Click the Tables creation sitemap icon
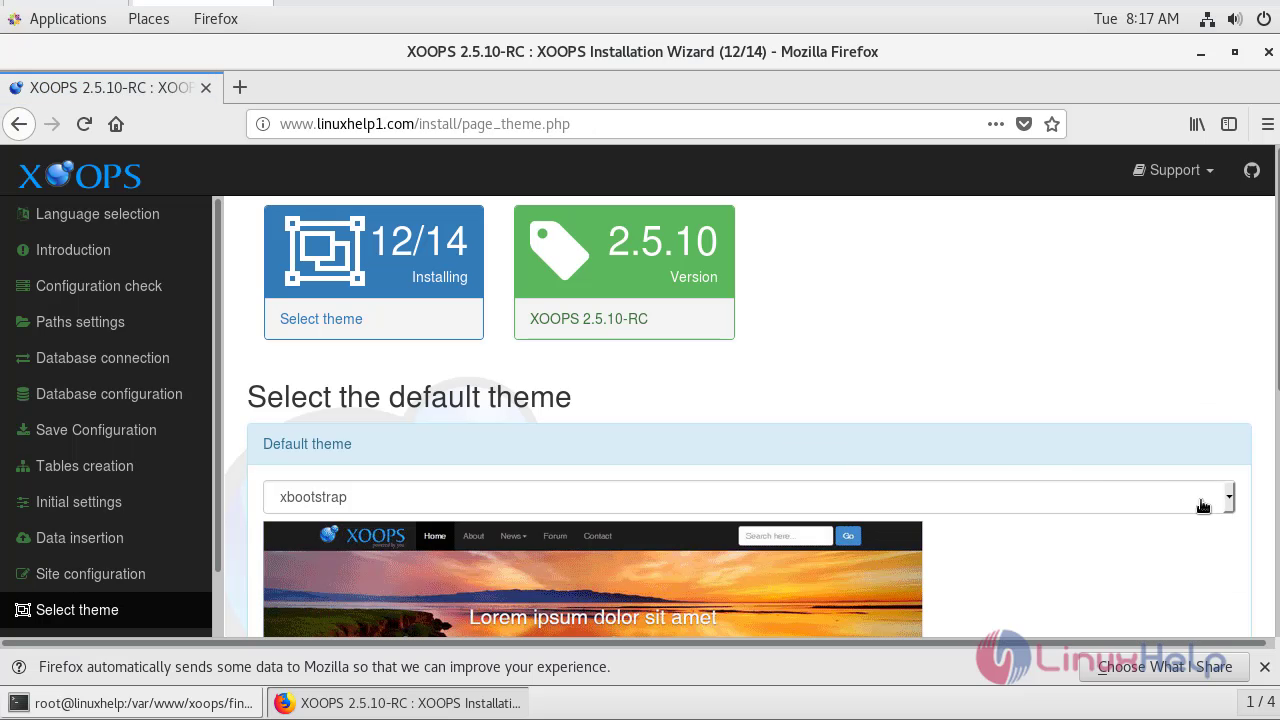This screenshot has width=1280, height=720. (x=23, y=466)
